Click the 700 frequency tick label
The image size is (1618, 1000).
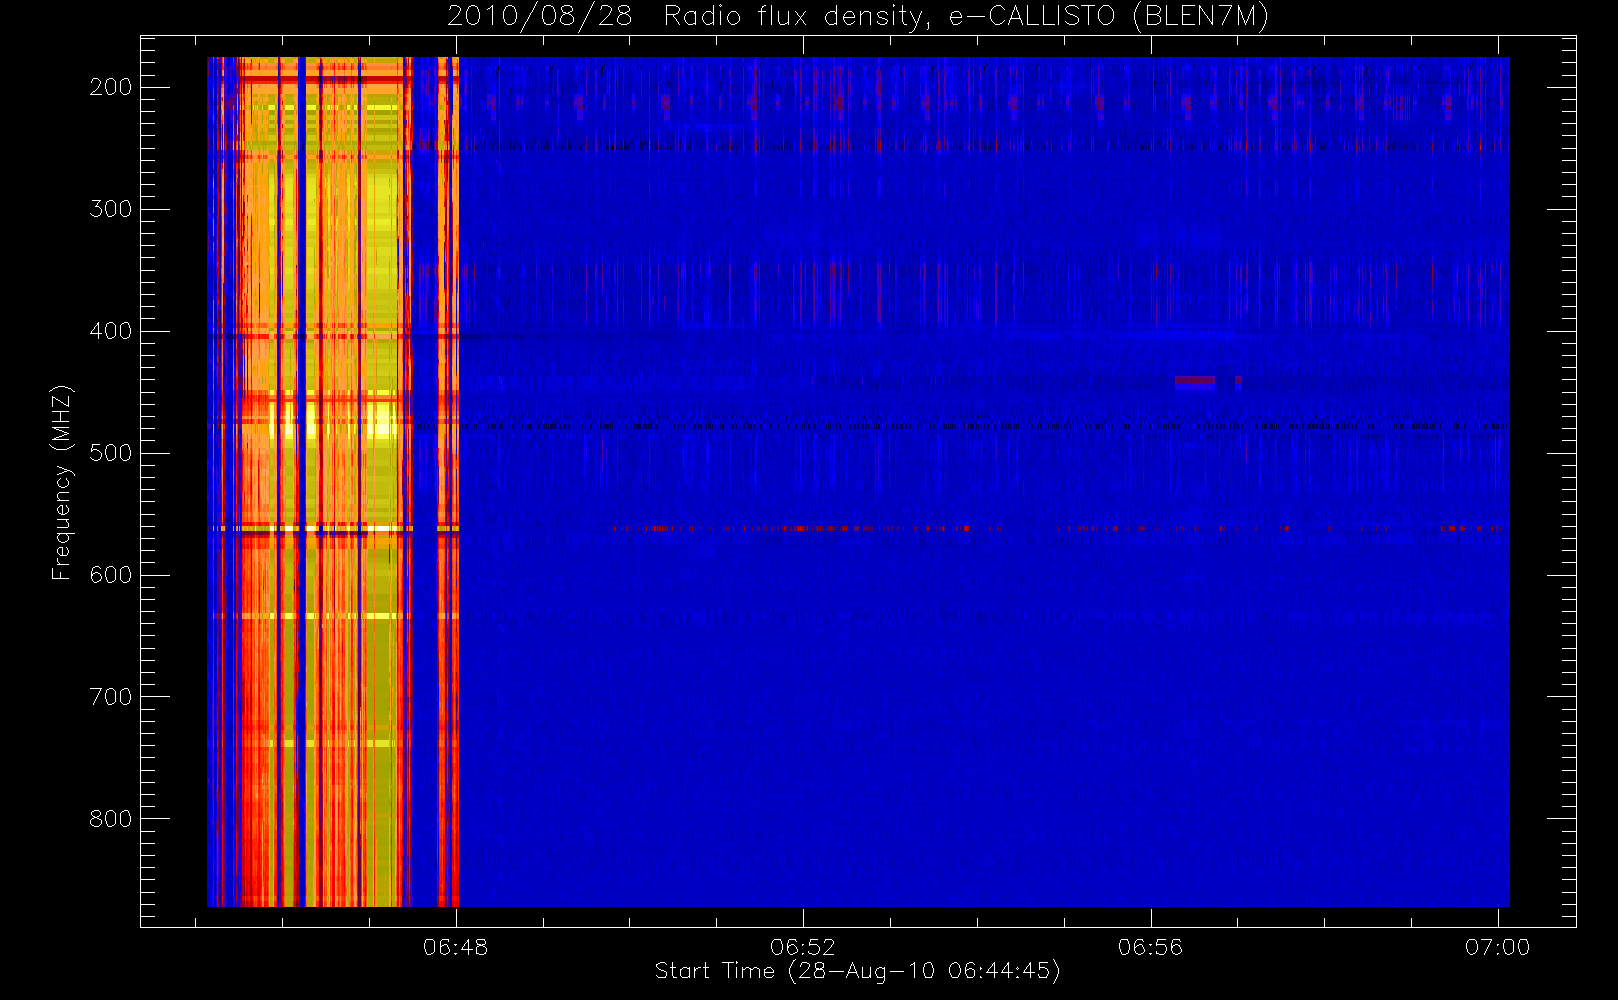(x=111, y=697)
